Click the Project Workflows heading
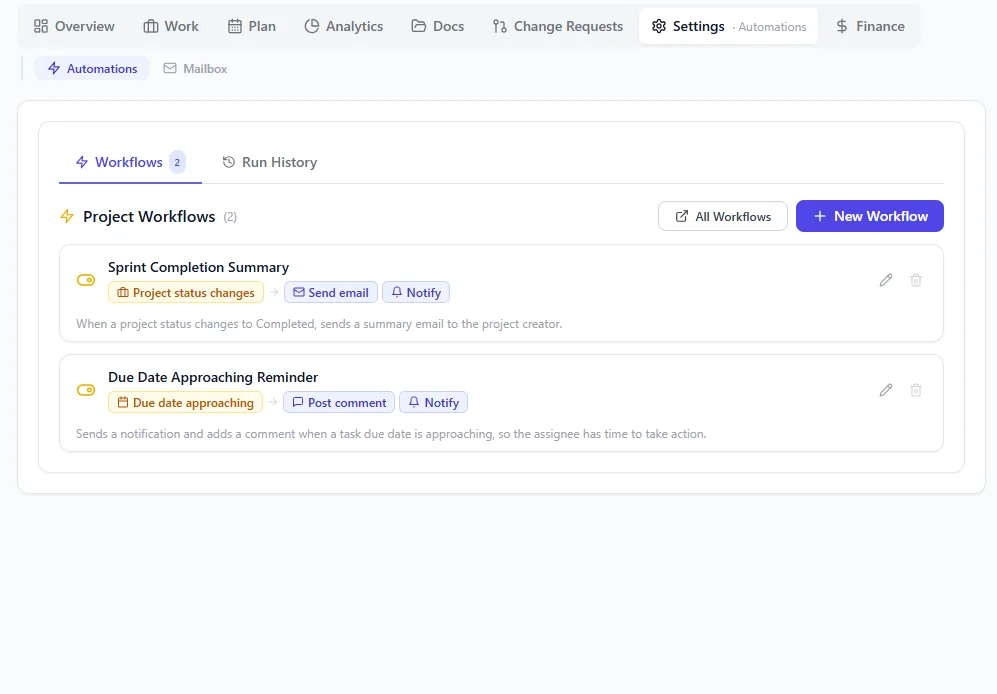Image resolution: width=997 pixels, height=694 pixels. (149, 217)
